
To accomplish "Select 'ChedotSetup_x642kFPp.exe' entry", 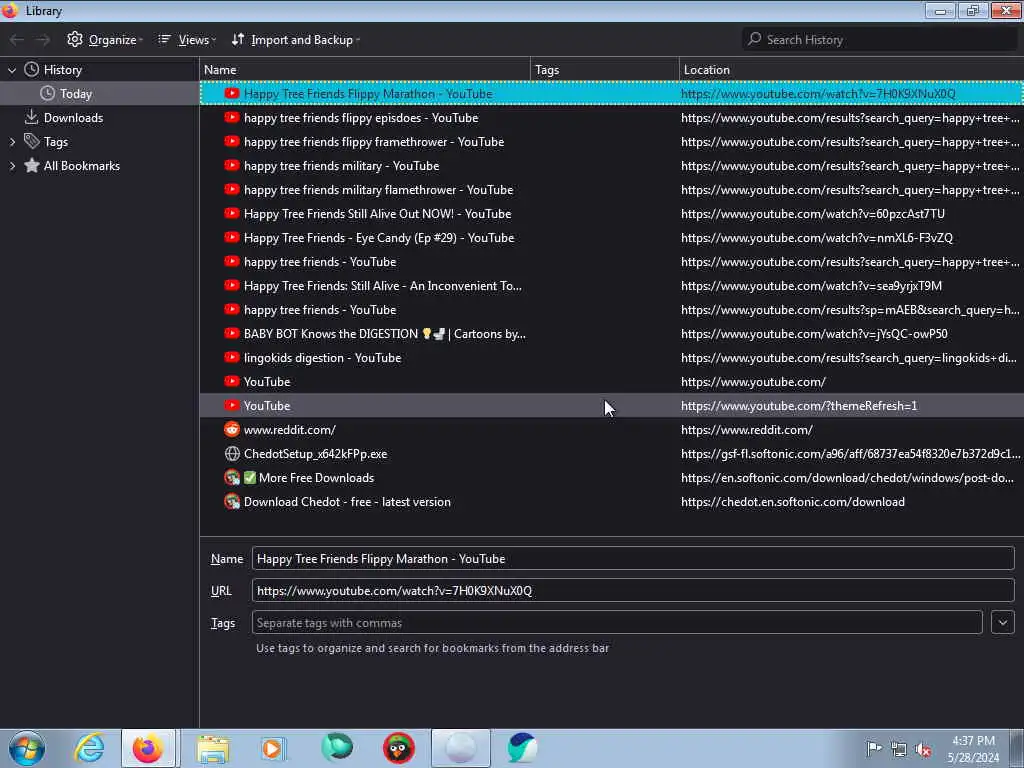I will click(612, 454).
